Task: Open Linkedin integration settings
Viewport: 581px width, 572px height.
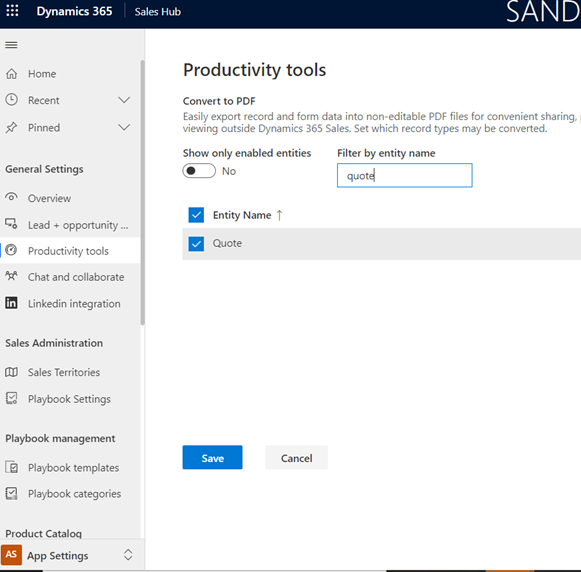Action: click(70, 304)
